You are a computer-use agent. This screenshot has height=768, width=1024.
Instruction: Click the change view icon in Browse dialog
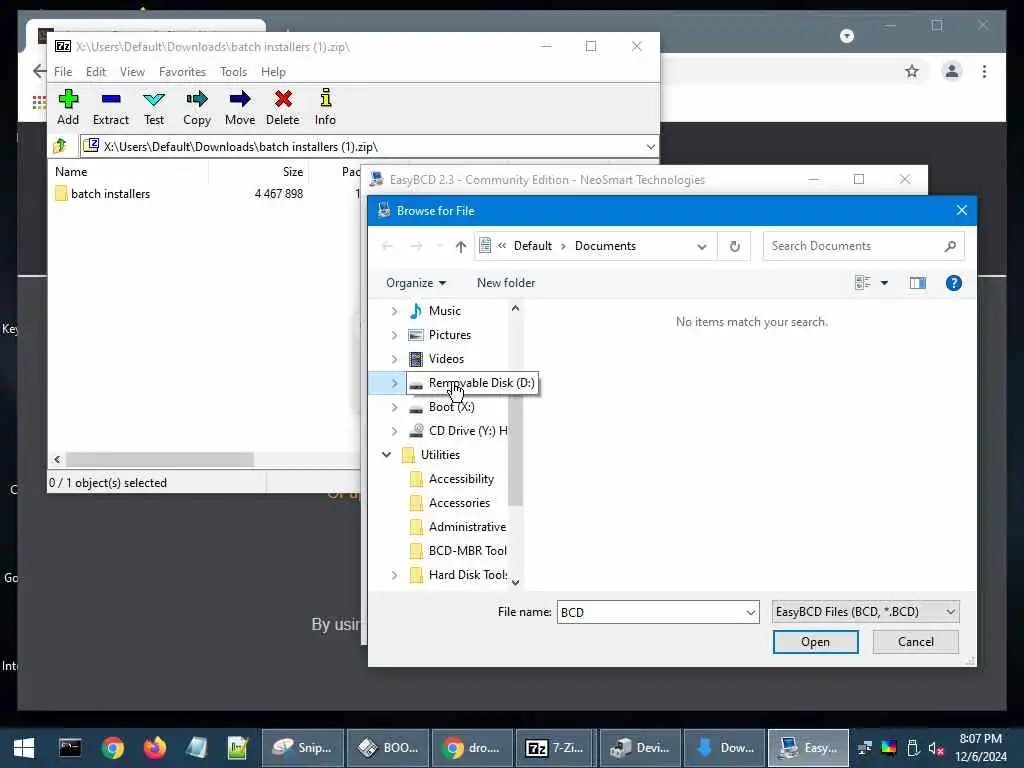click(x=863, y=283)
